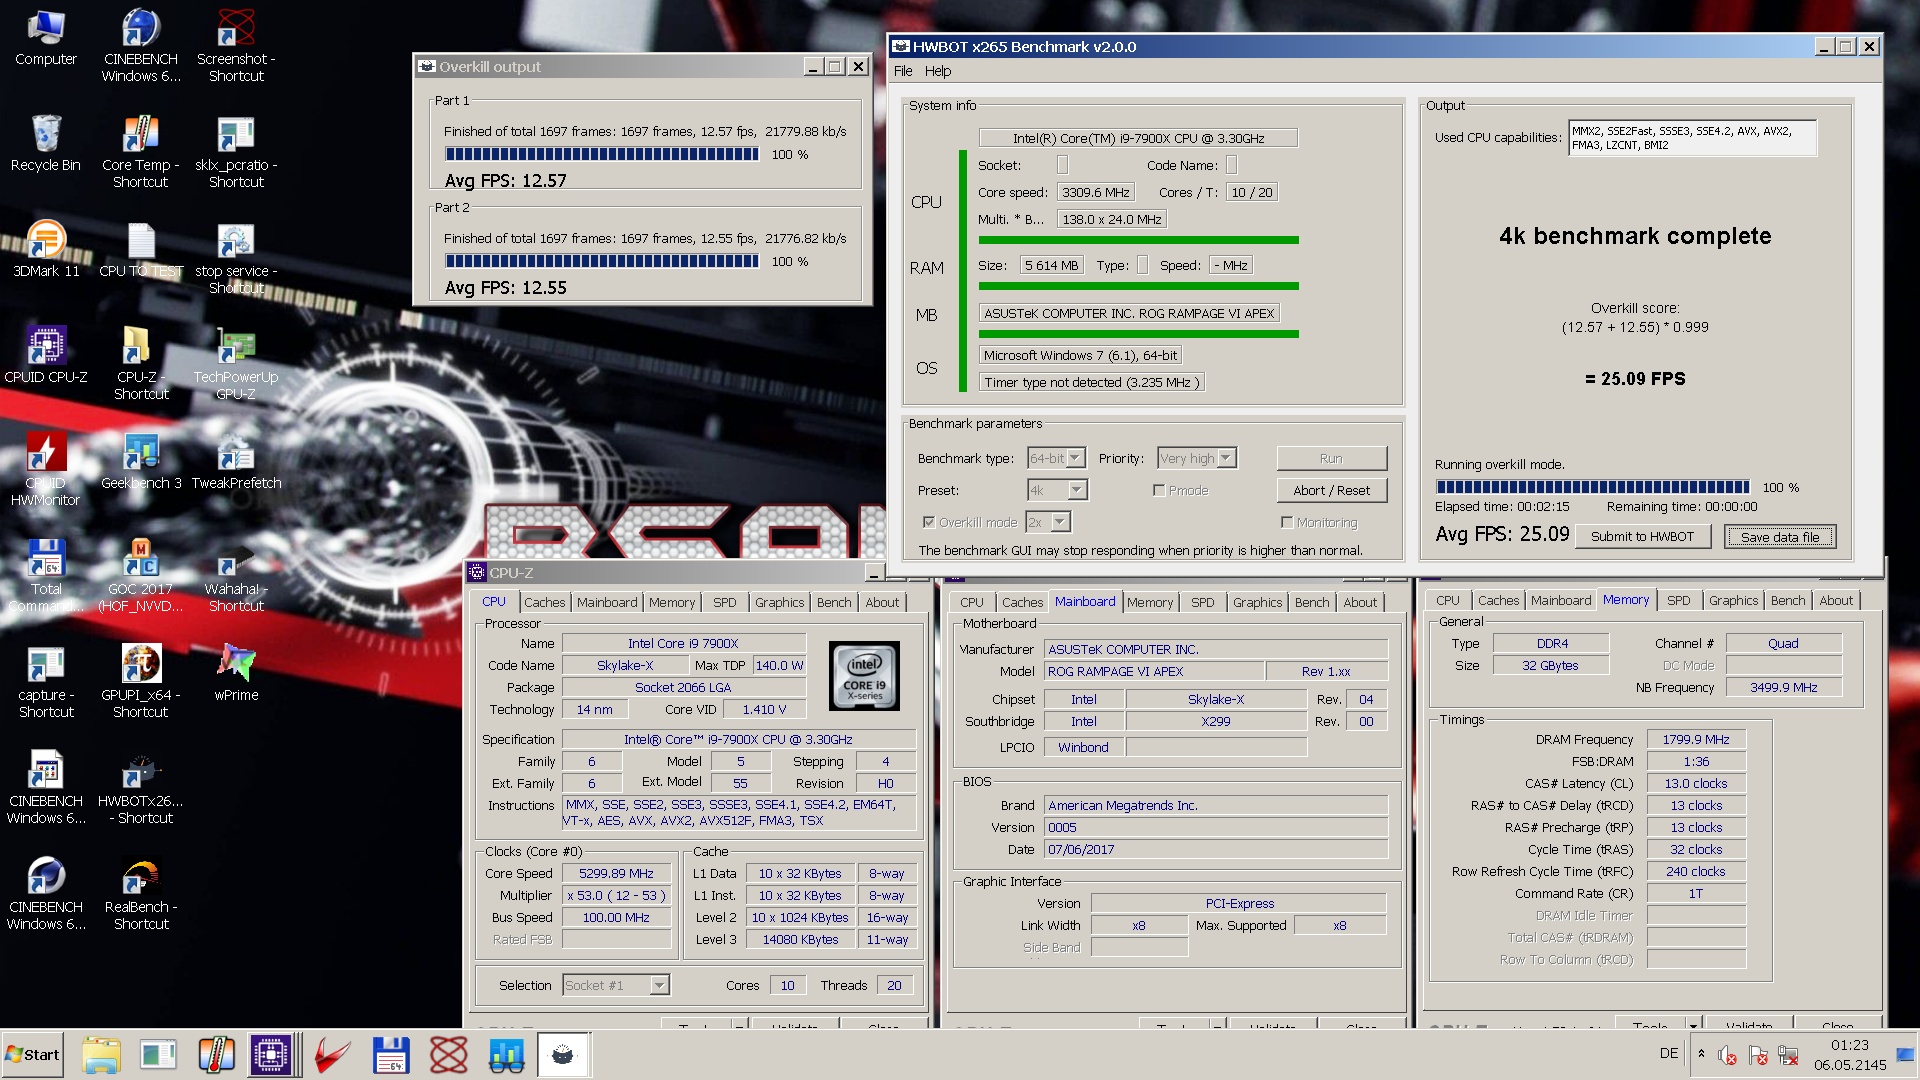
Task: Click the Total Commander floppy taskbar icon
Action: [x=390, y=1054]
